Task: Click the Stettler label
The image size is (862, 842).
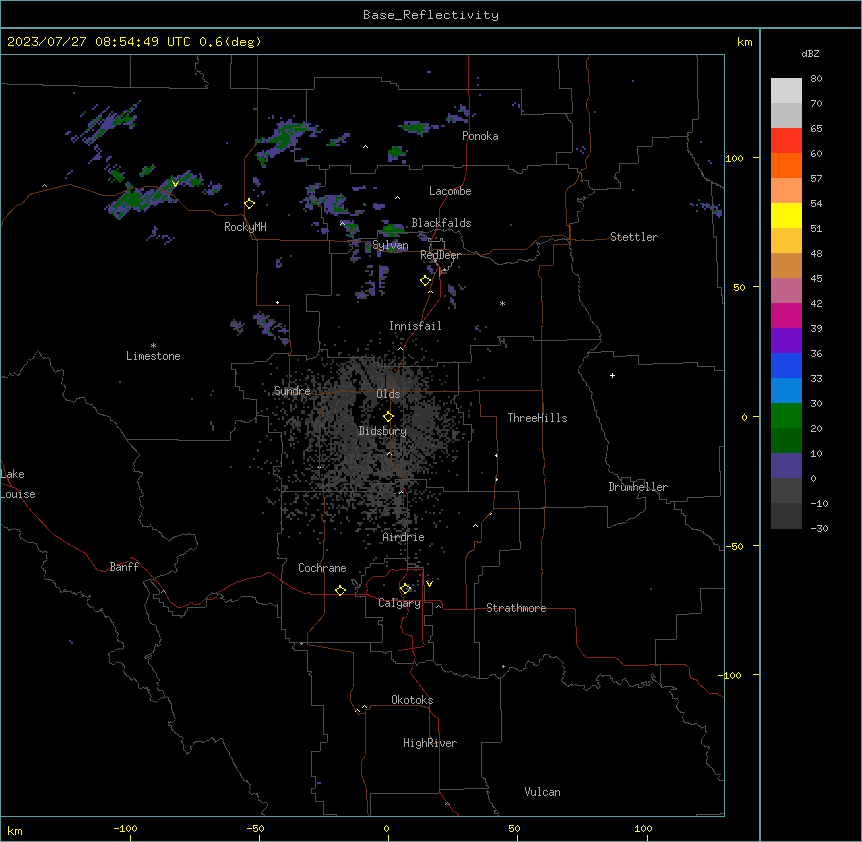Action: [x=634, y=237]
